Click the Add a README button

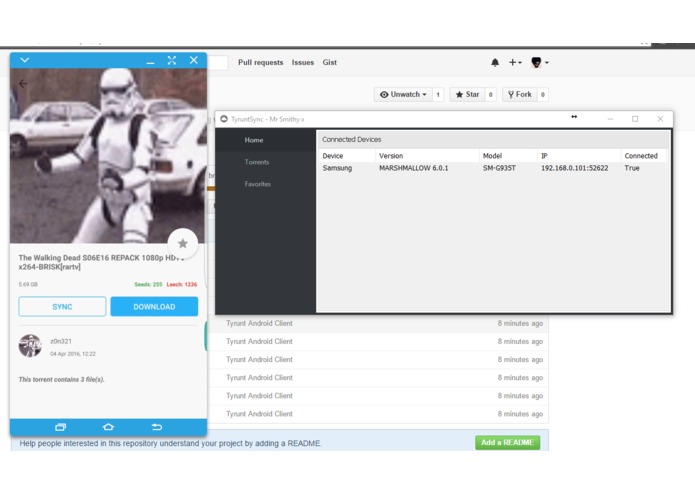[508, 443]
